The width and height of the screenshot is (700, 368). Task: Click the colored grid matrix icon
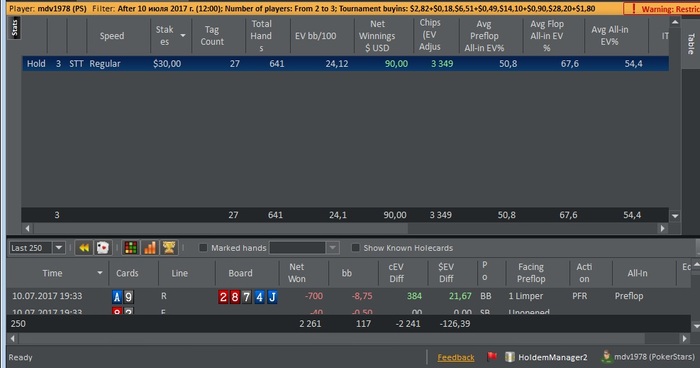131,248
